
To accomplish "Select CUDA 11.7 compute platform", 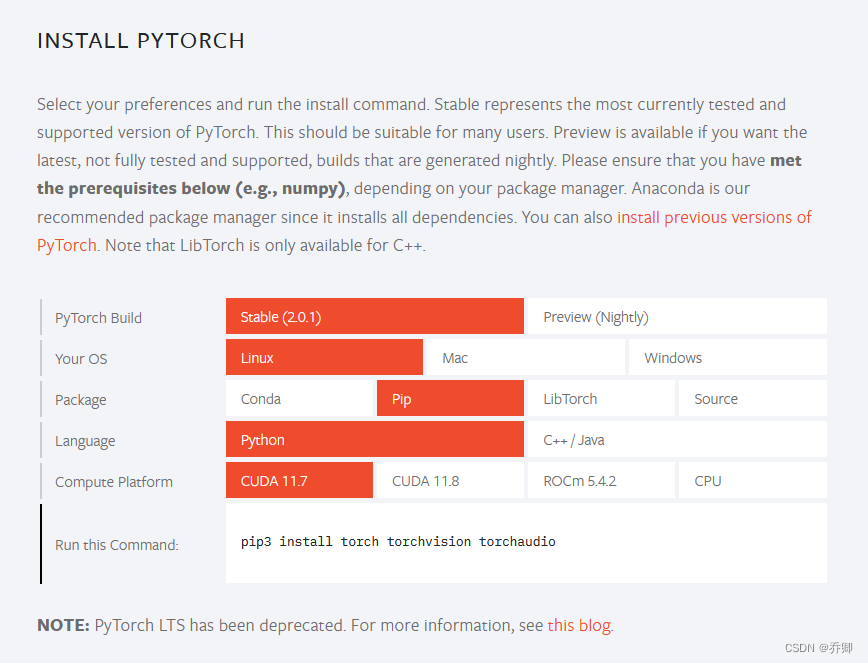I will click(x=299, y=480).
